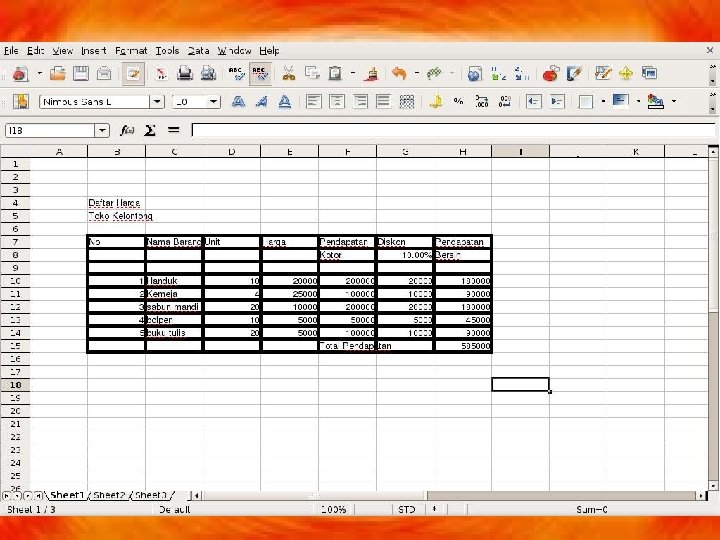Click the Undo arrow icon
The width and height of the screenshot is (720, 540).
[x=399, y=73]
